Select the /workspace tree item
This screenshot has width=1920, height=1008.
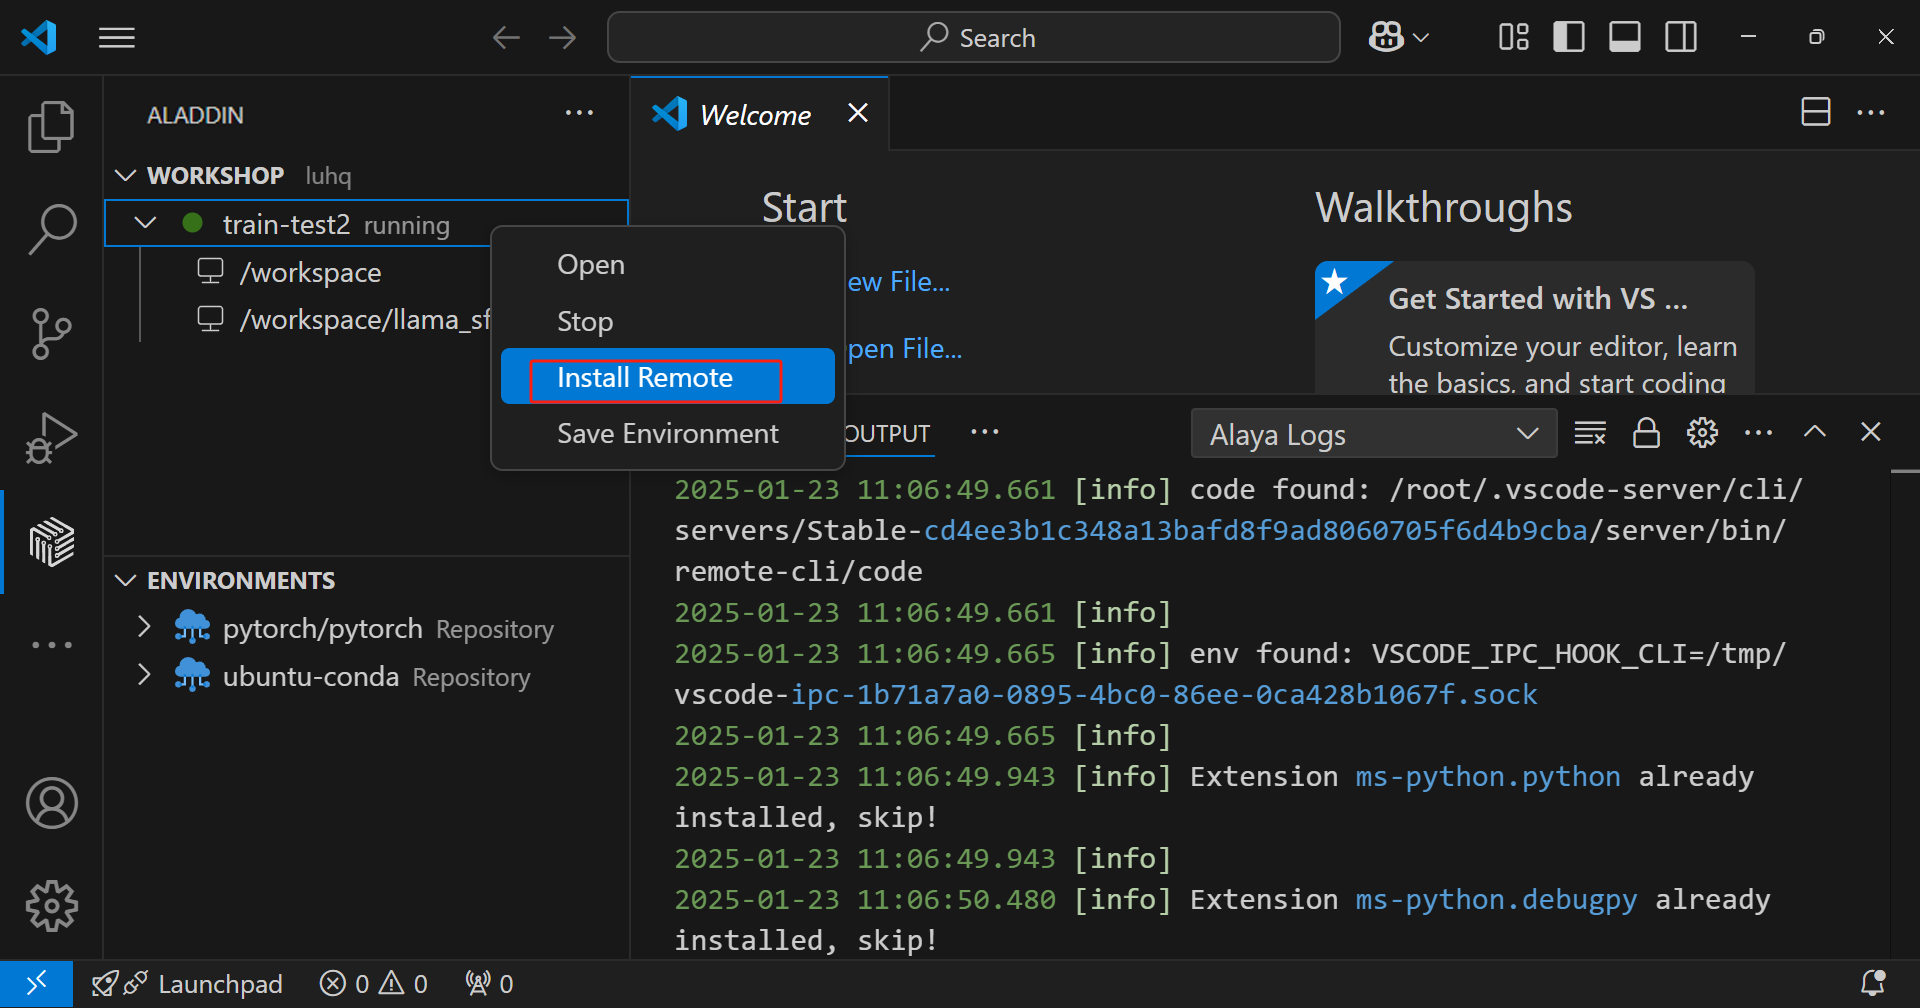point(310,272)
